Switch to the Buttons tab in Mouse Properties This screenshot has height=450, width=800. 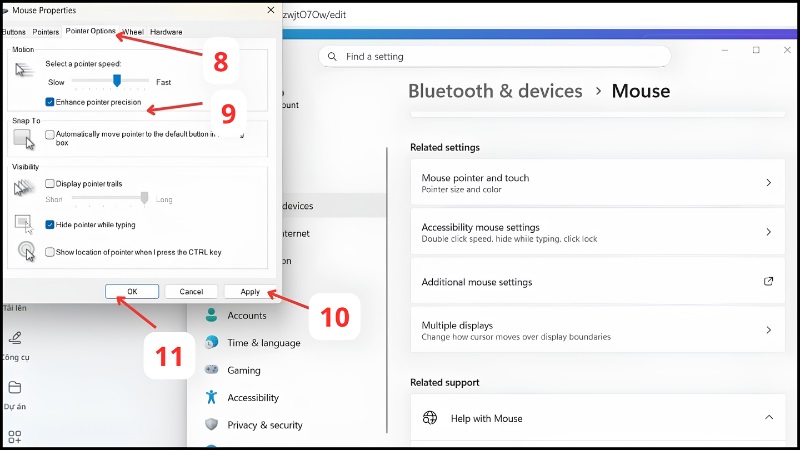(x=14, y=32)
